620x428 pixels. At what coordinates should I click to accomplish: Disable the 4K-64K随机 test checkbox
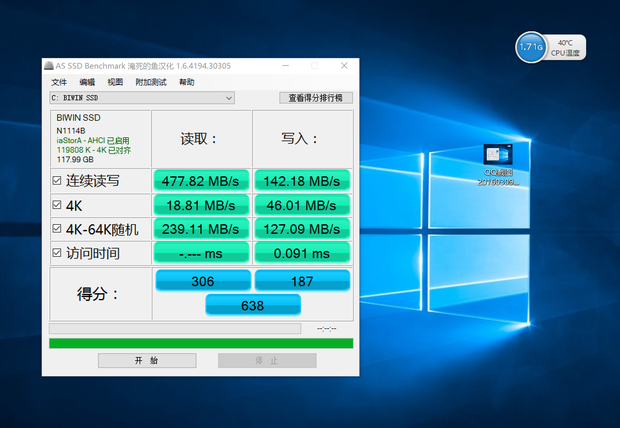coord(57,229)
